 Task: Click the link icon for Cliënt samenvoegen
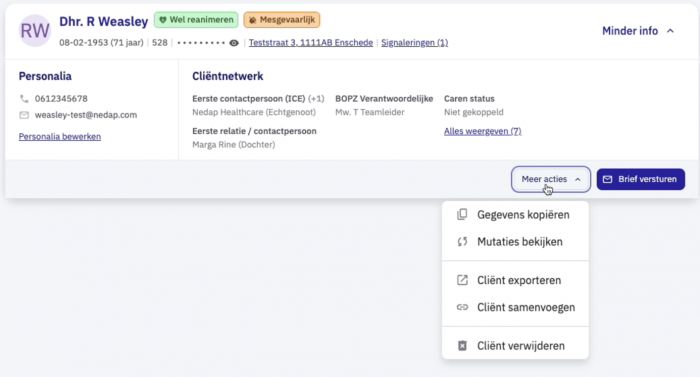[x=462, y=307]
